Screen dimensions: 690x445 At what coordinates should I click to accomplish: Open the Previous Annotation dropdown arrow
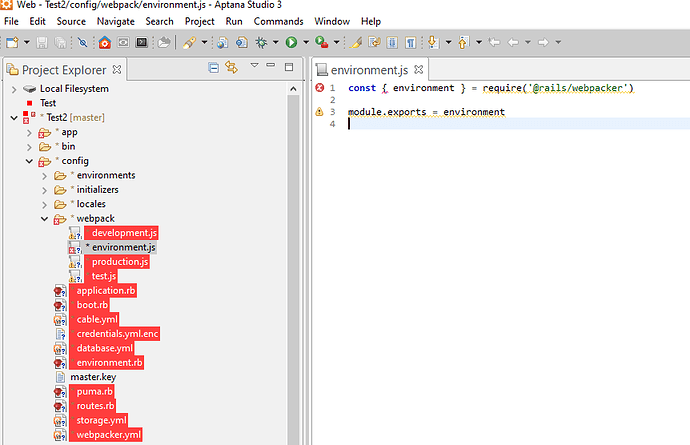point(479,42)
